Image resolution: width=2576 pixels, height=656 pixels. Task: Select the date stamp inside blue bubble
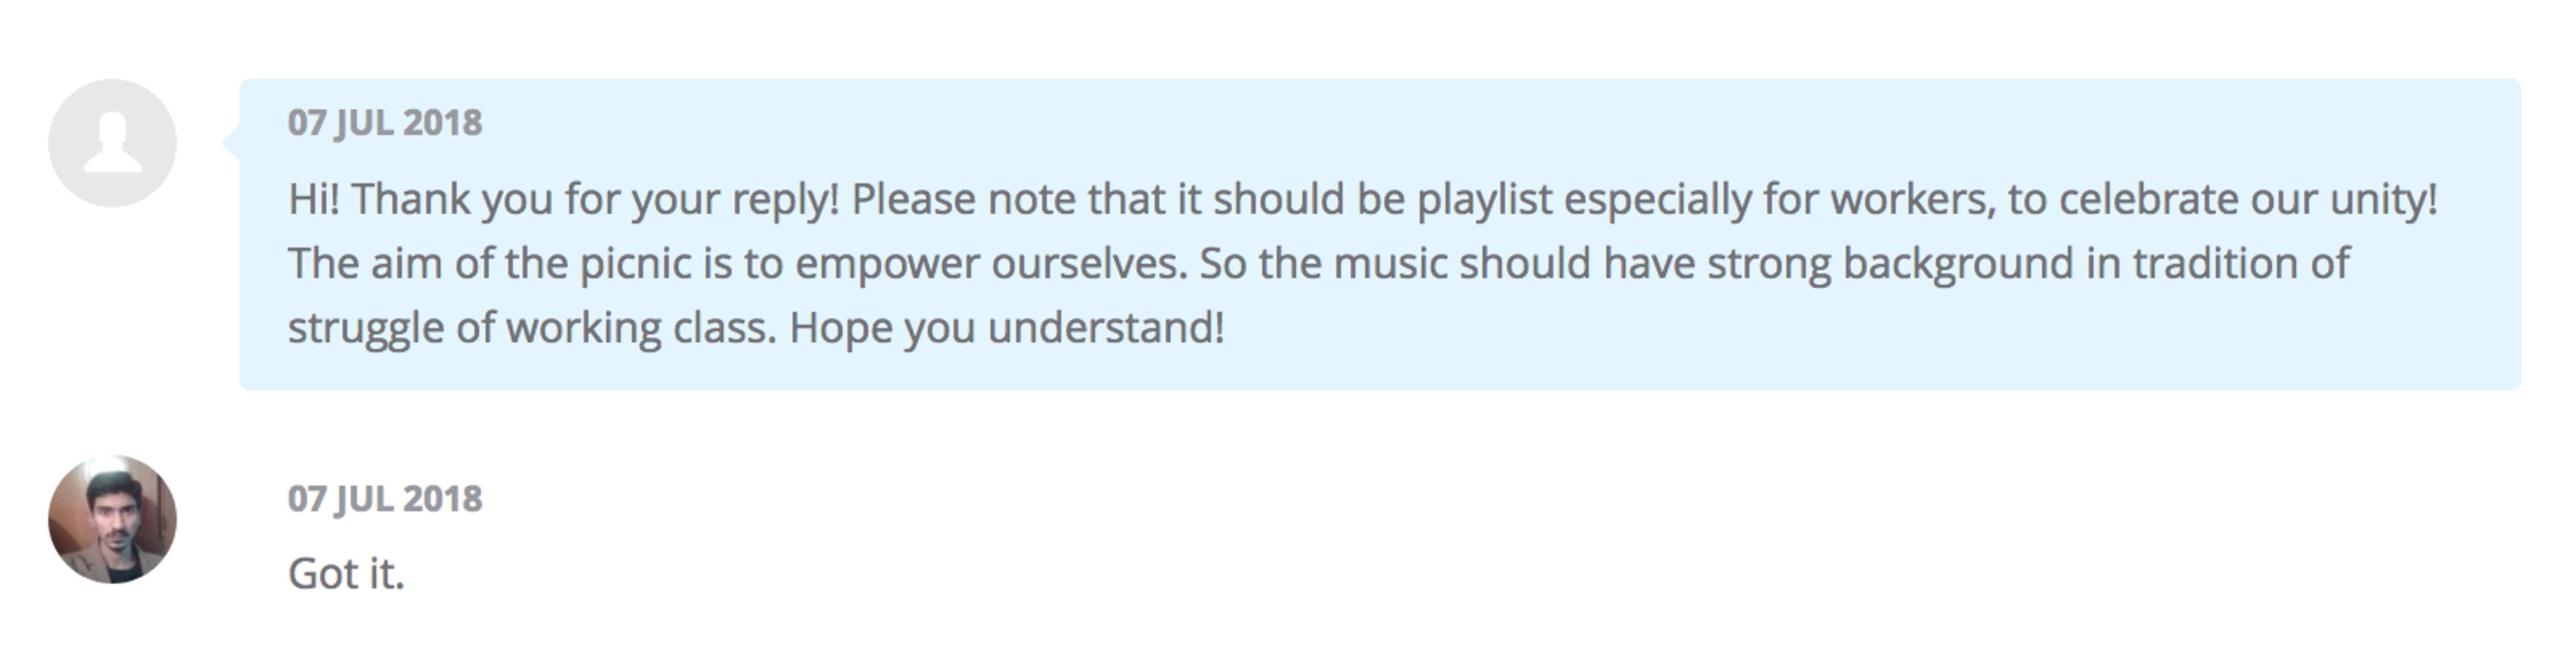[385, 122]
